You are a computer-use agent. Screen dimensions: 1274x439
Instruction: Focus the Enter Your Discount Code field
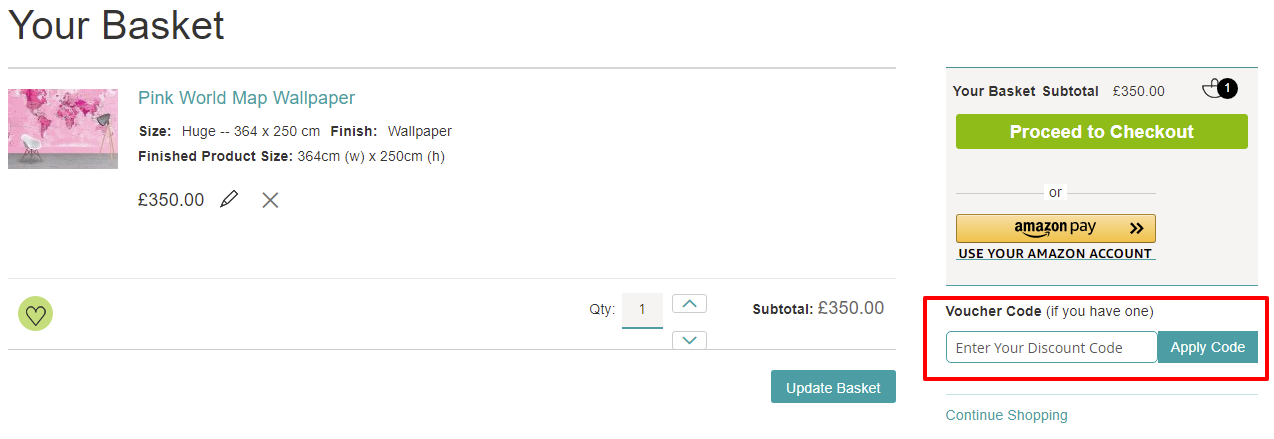(x=1051, y=348)
